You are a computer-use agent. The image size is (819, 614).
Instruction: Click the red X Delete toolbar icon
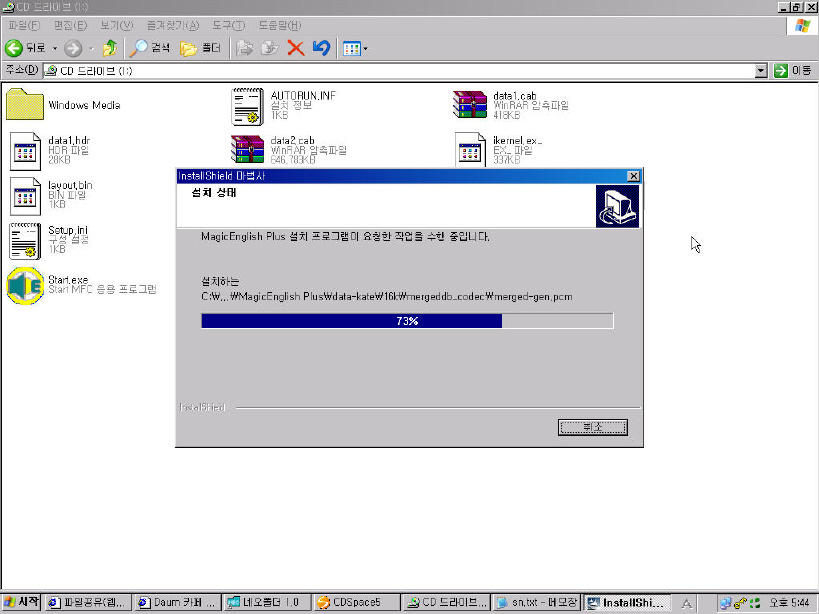click(296, 49)
